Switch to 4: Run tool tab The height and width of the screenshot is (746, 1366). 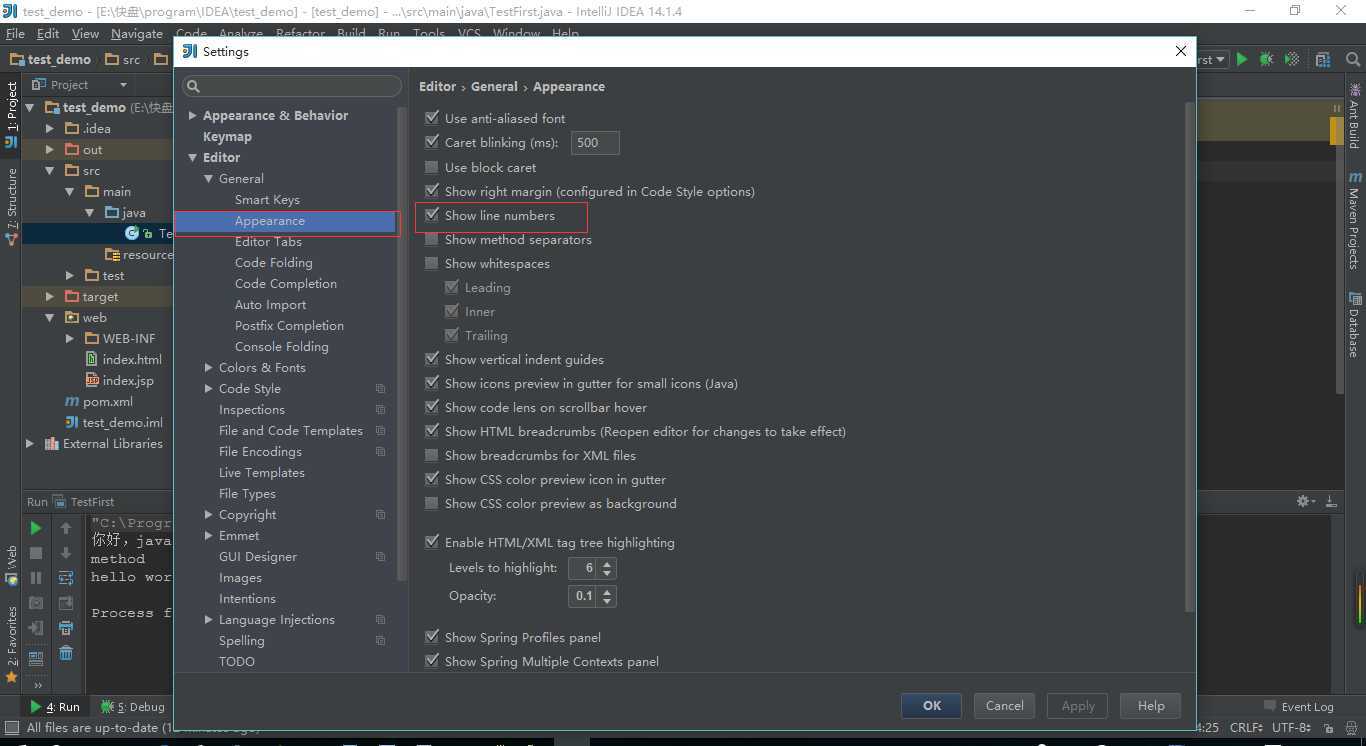click(55, 706)
